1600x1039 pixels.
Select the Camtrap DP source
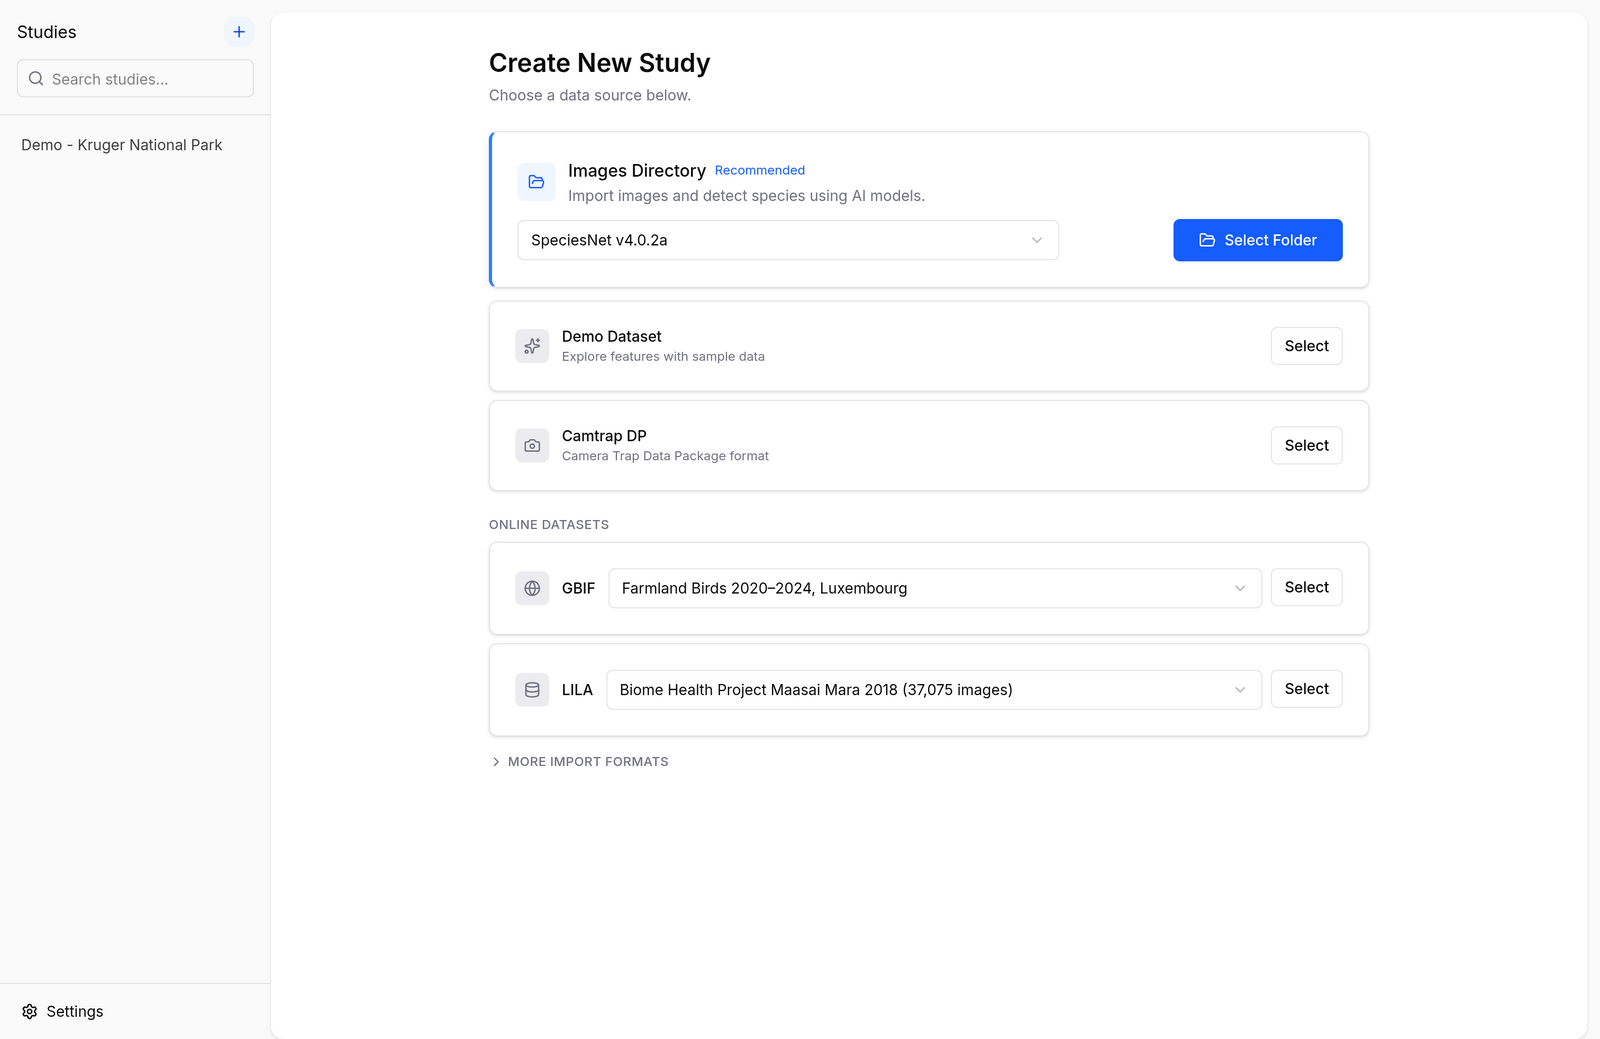(x=1307, y=446)
